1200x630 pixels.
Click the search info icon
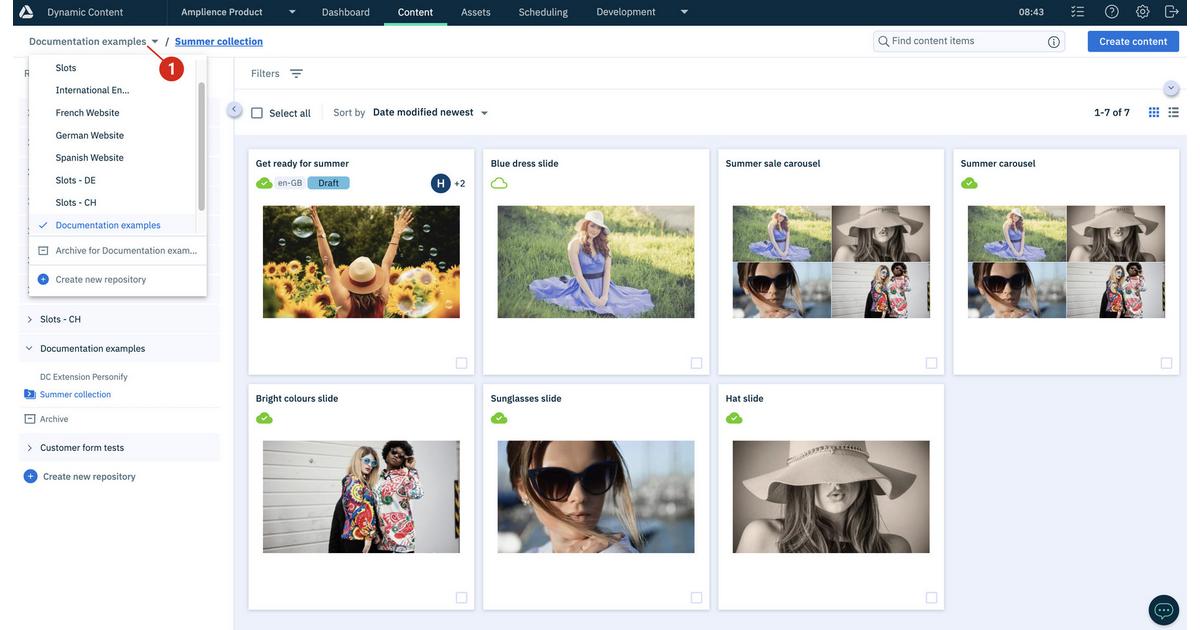1053,42
